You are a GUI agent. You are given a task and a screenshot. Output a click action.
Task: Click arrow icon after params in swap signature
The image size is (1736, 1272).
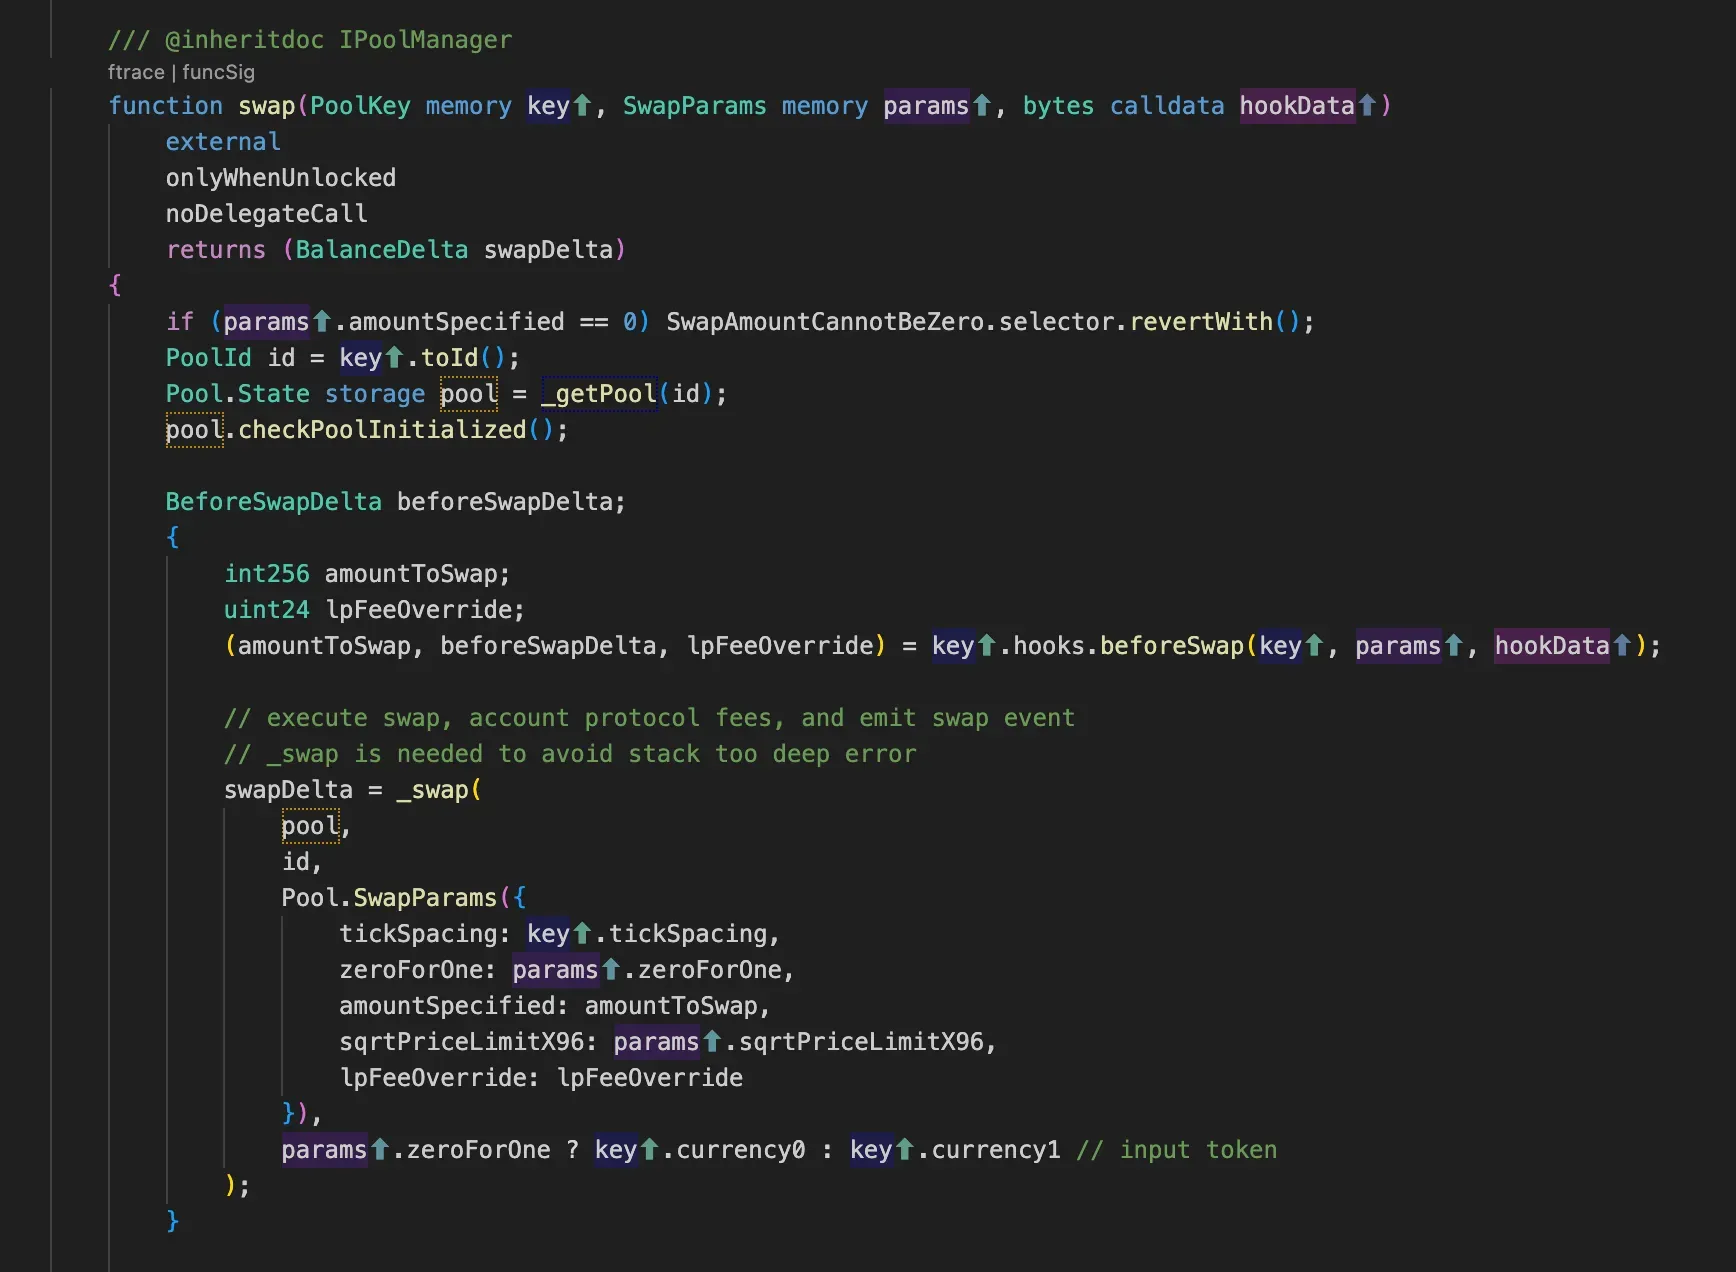pos(982,106)
